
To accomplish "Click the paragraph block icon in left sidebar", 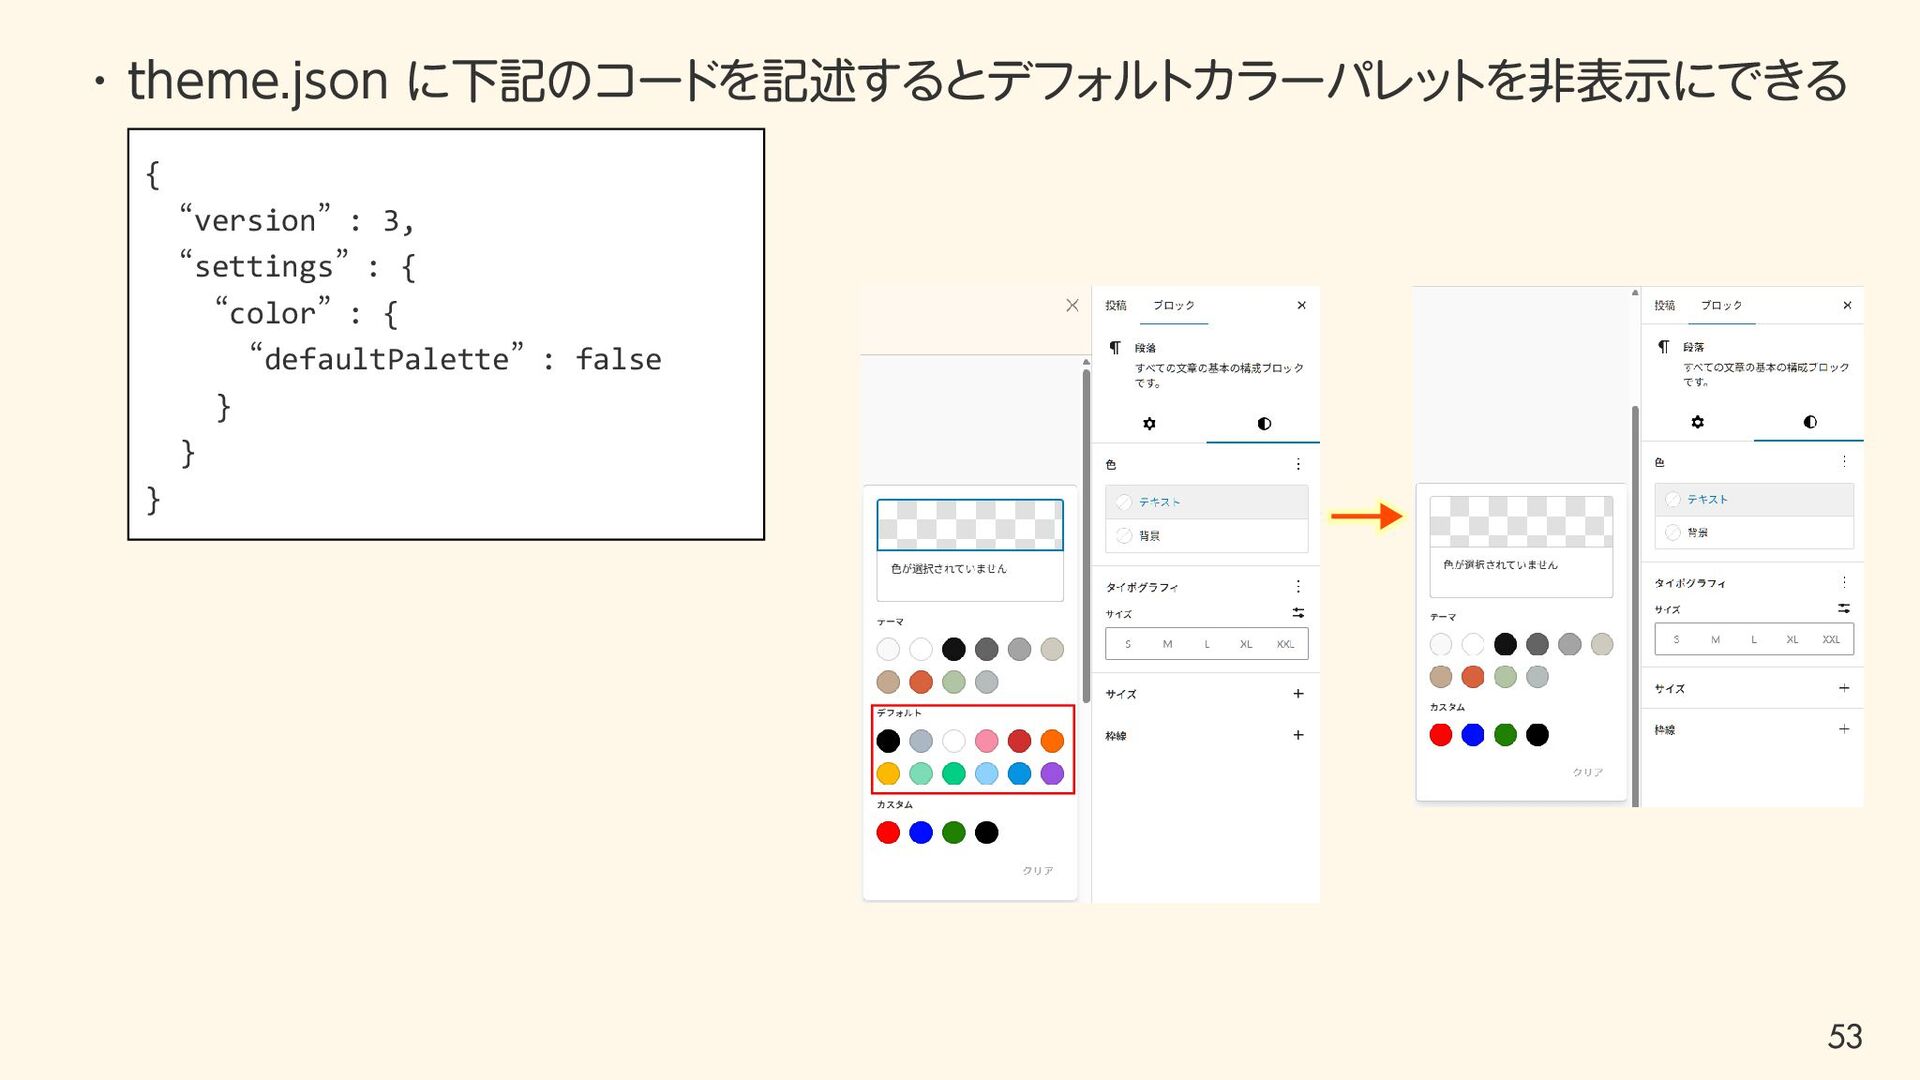I will click(x=1115, y=348).
